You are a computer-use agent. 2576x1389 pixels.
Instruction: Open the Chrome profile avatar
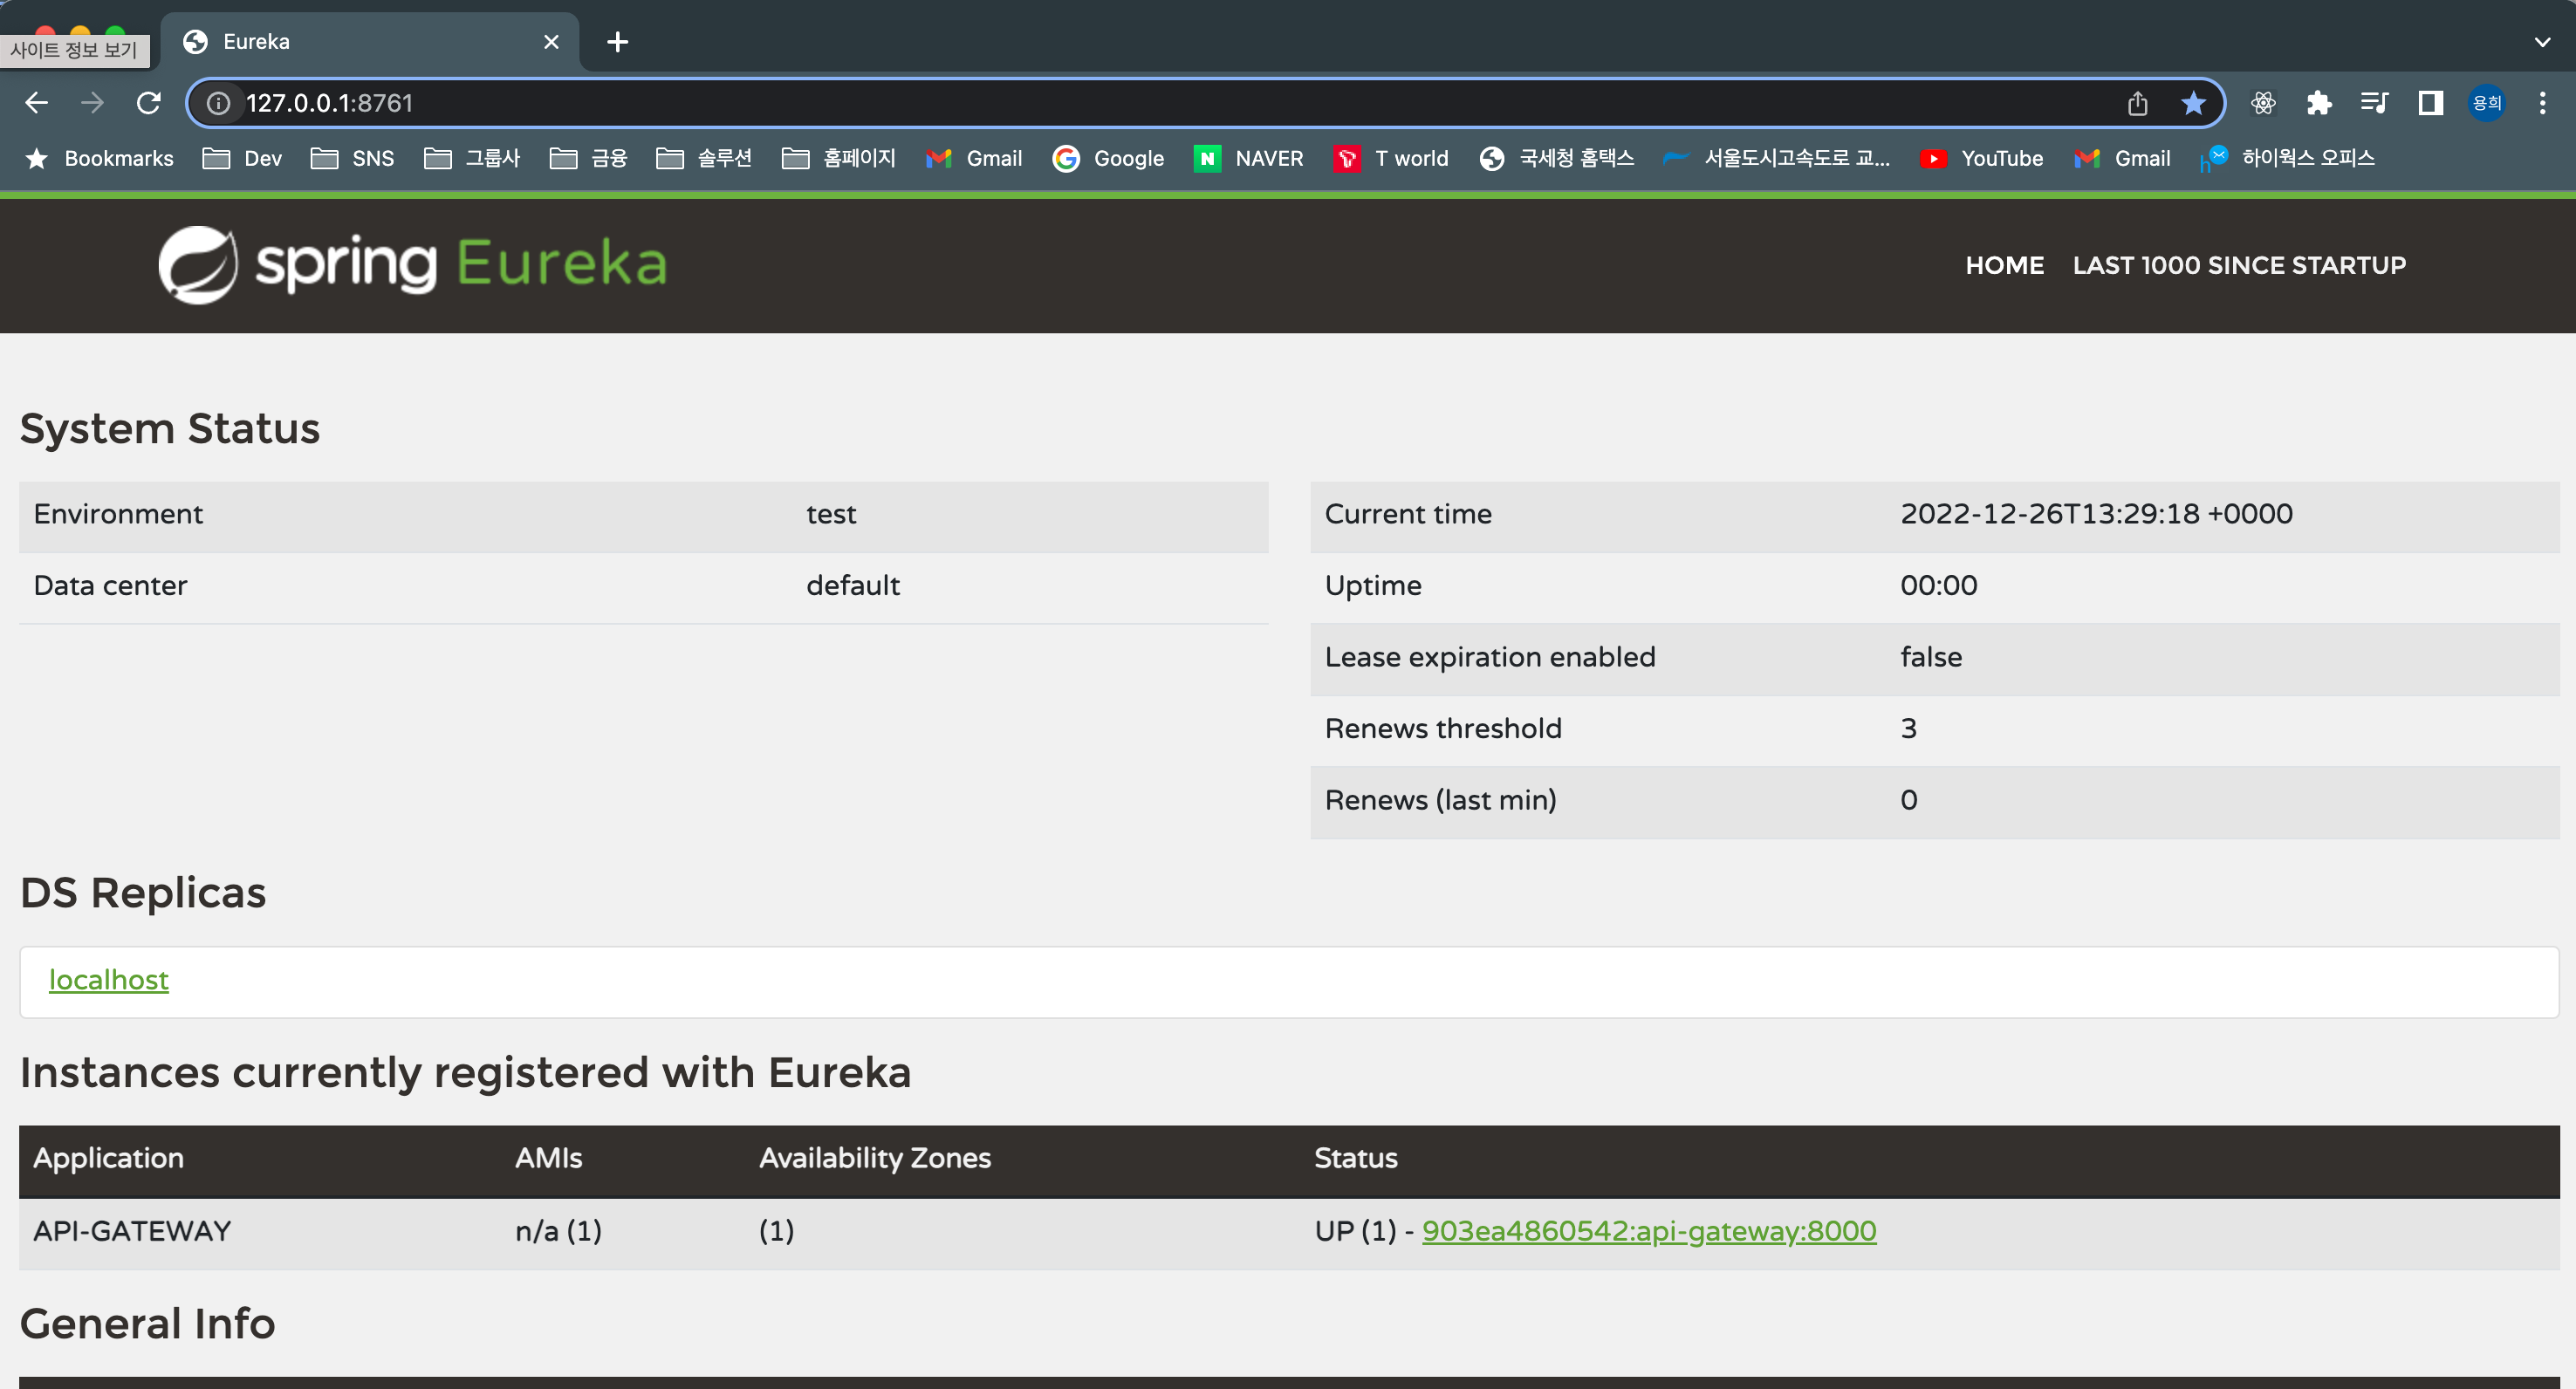pyautogui.click(x=2486, y=103)
